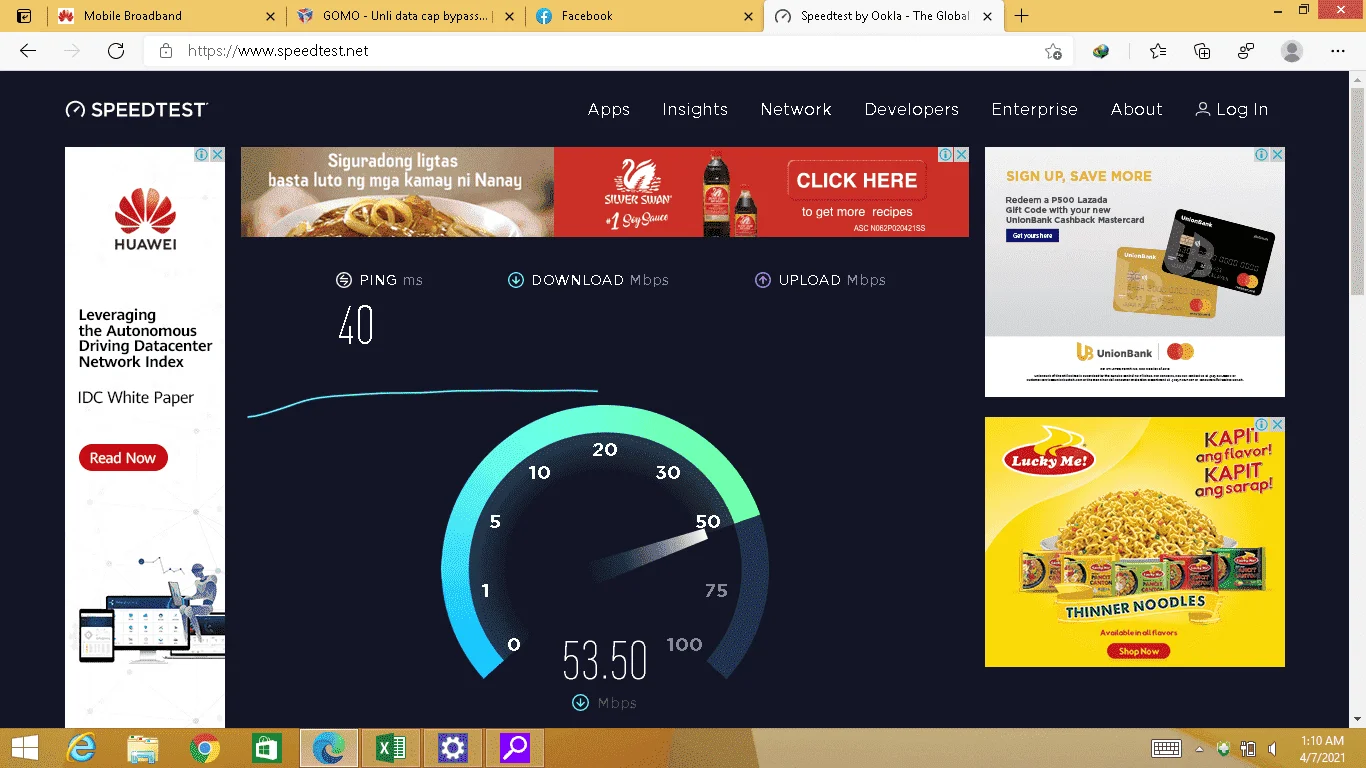Viewport: 1366px width, 768px height.
Task: Show hidden system tray icons
Action: pos(1199,749)
